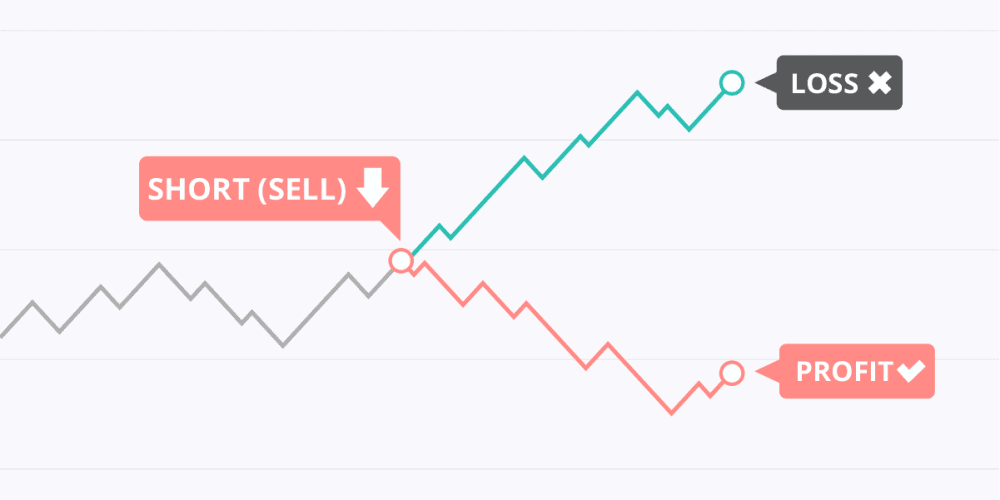This screenshot has width=1000, height=500.
Task: Click the gray line's left starting point
Action: tap(2, 335)
